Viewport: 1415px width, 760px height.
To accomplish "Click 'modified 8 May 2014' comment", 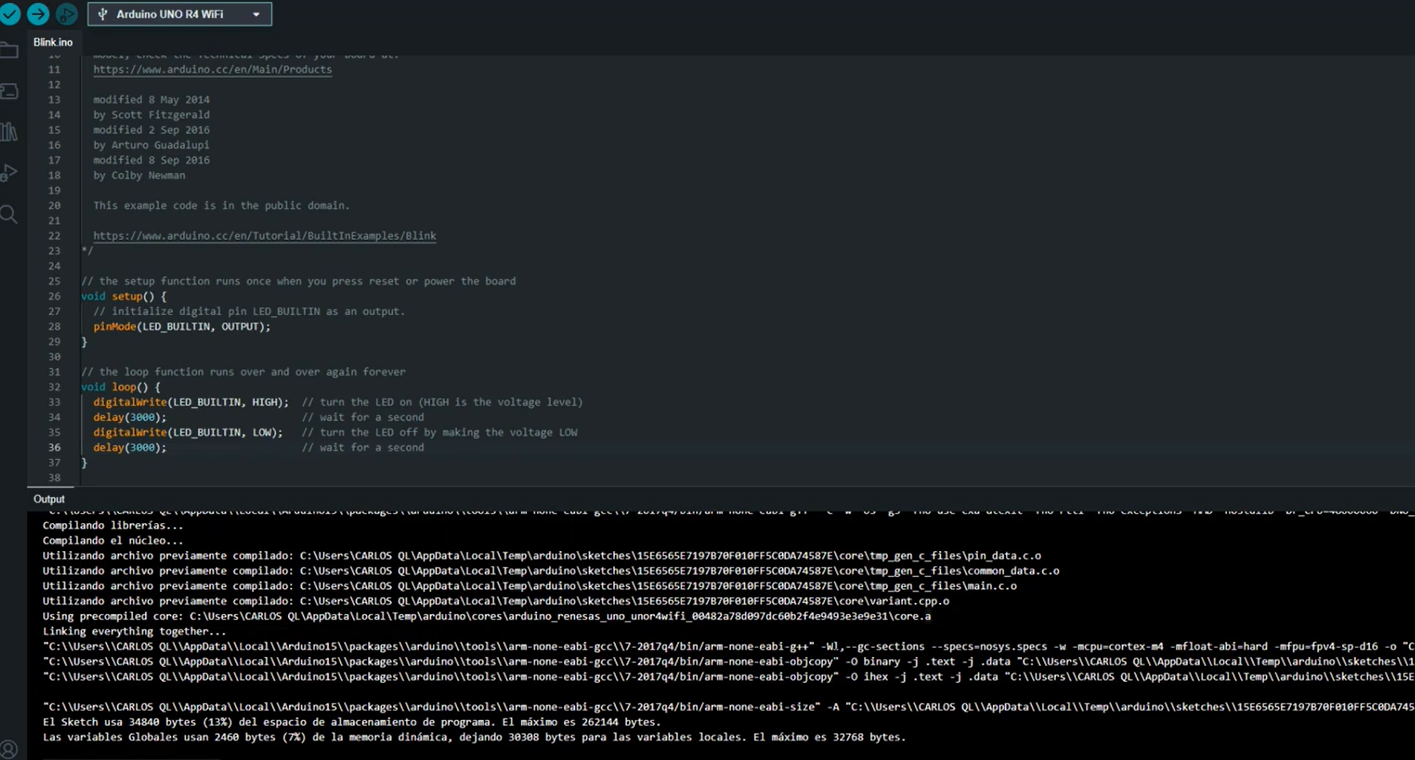I will click(x=151, y=100).
